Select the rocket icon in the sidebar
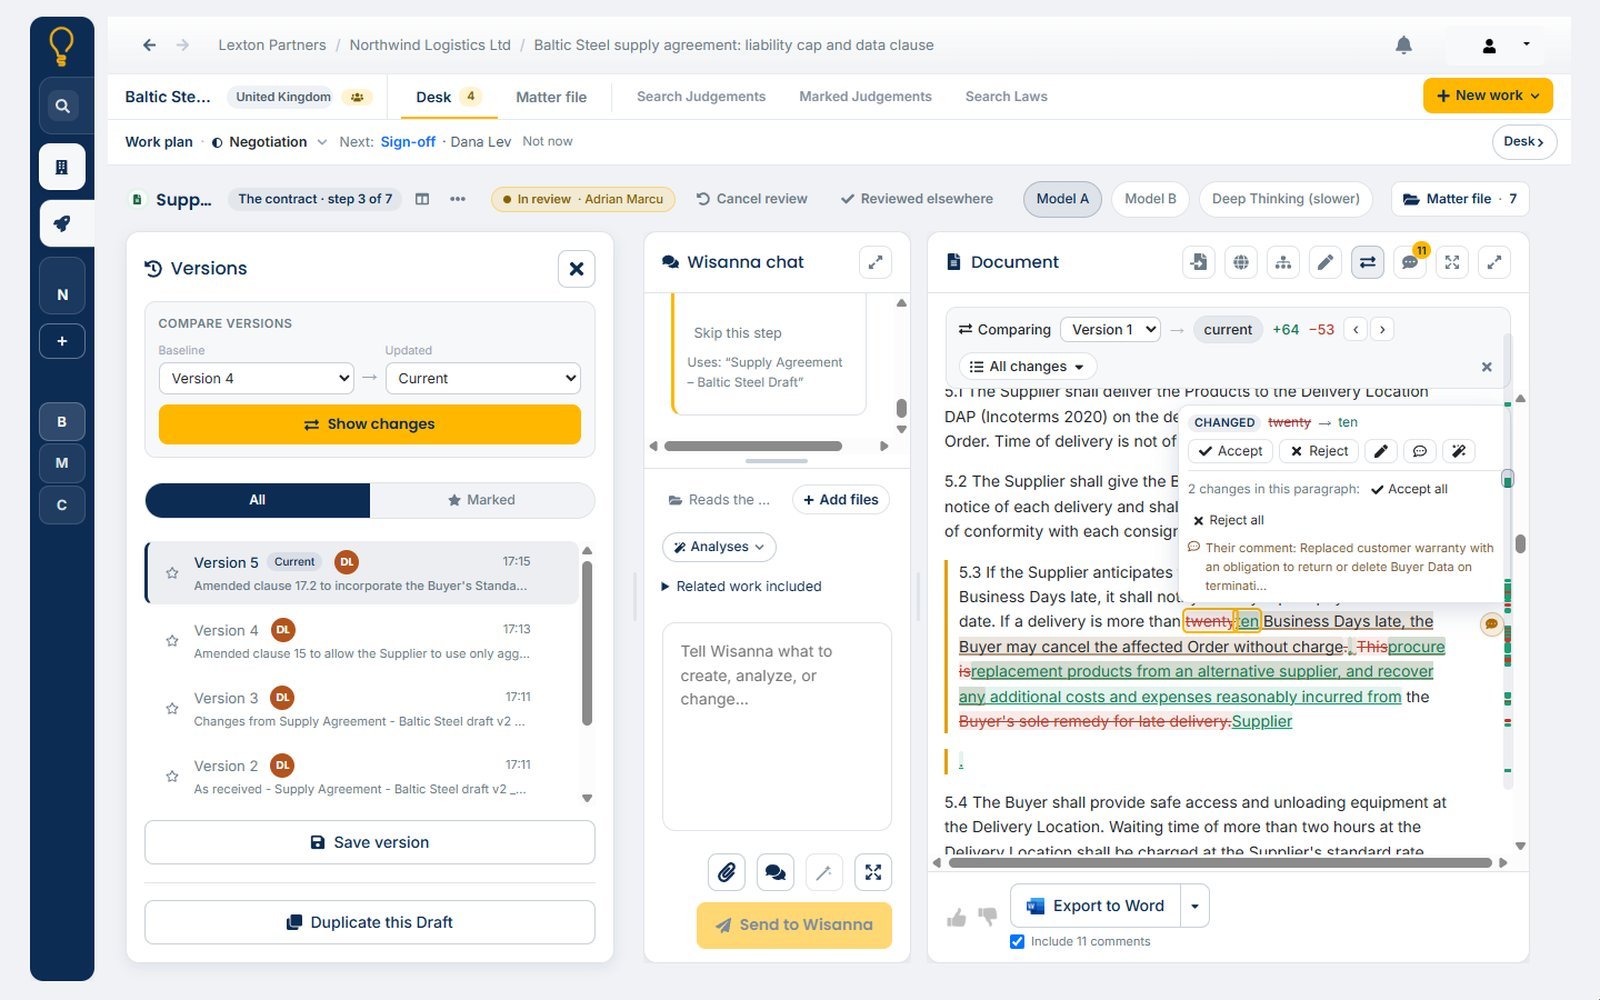The image size is (1600, 1000). [62, 223]
